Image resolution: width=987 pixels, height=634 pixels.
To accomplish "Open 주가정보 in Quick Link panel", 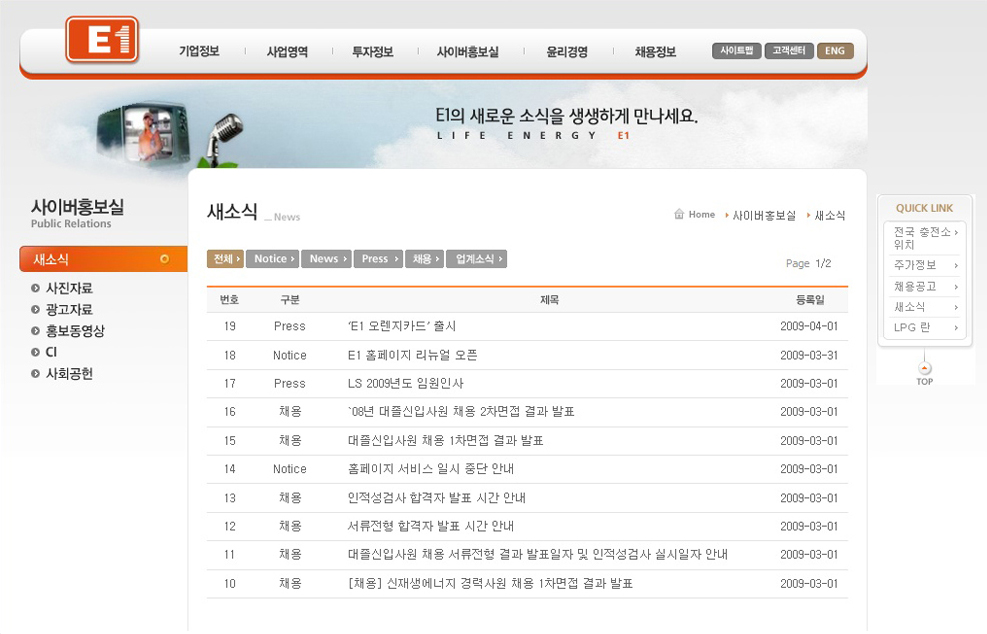I will [924, 265].
